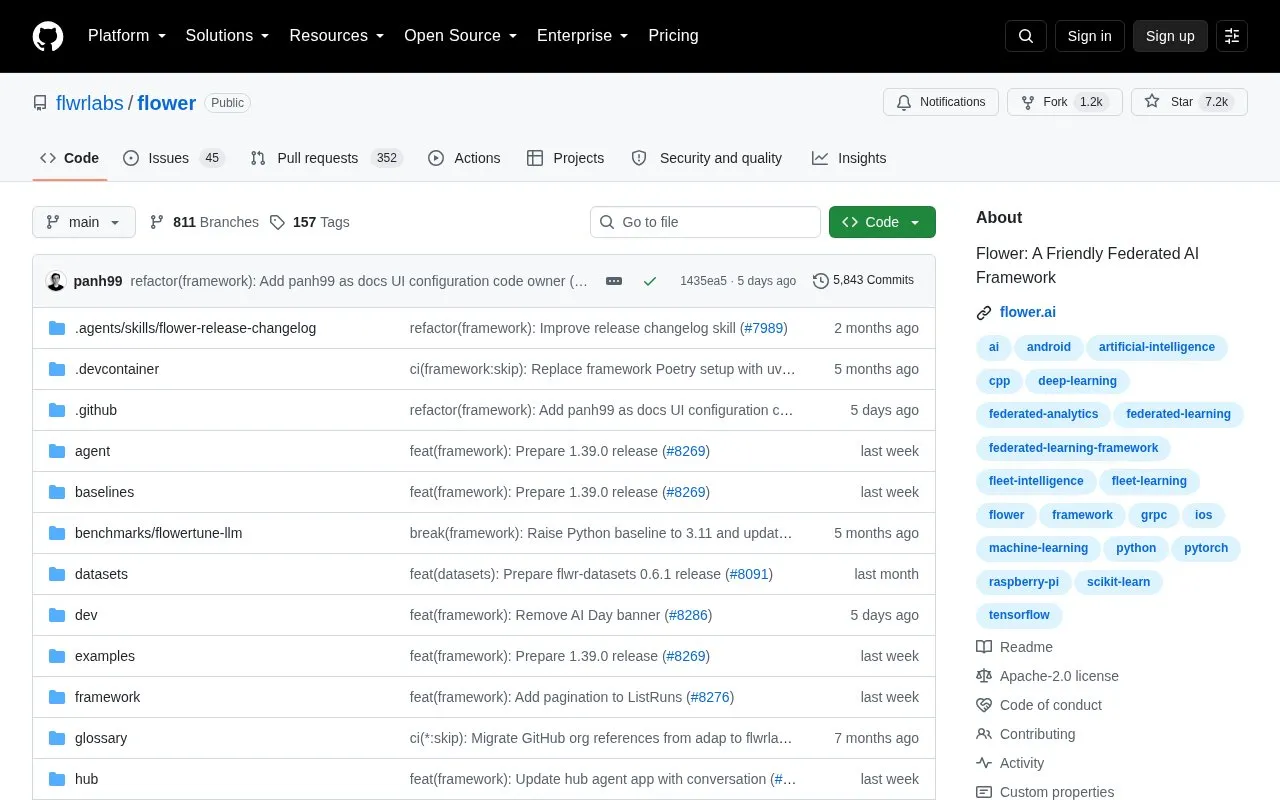
Task: Click the bell Notifications button
Action: (x=940, y=102)
